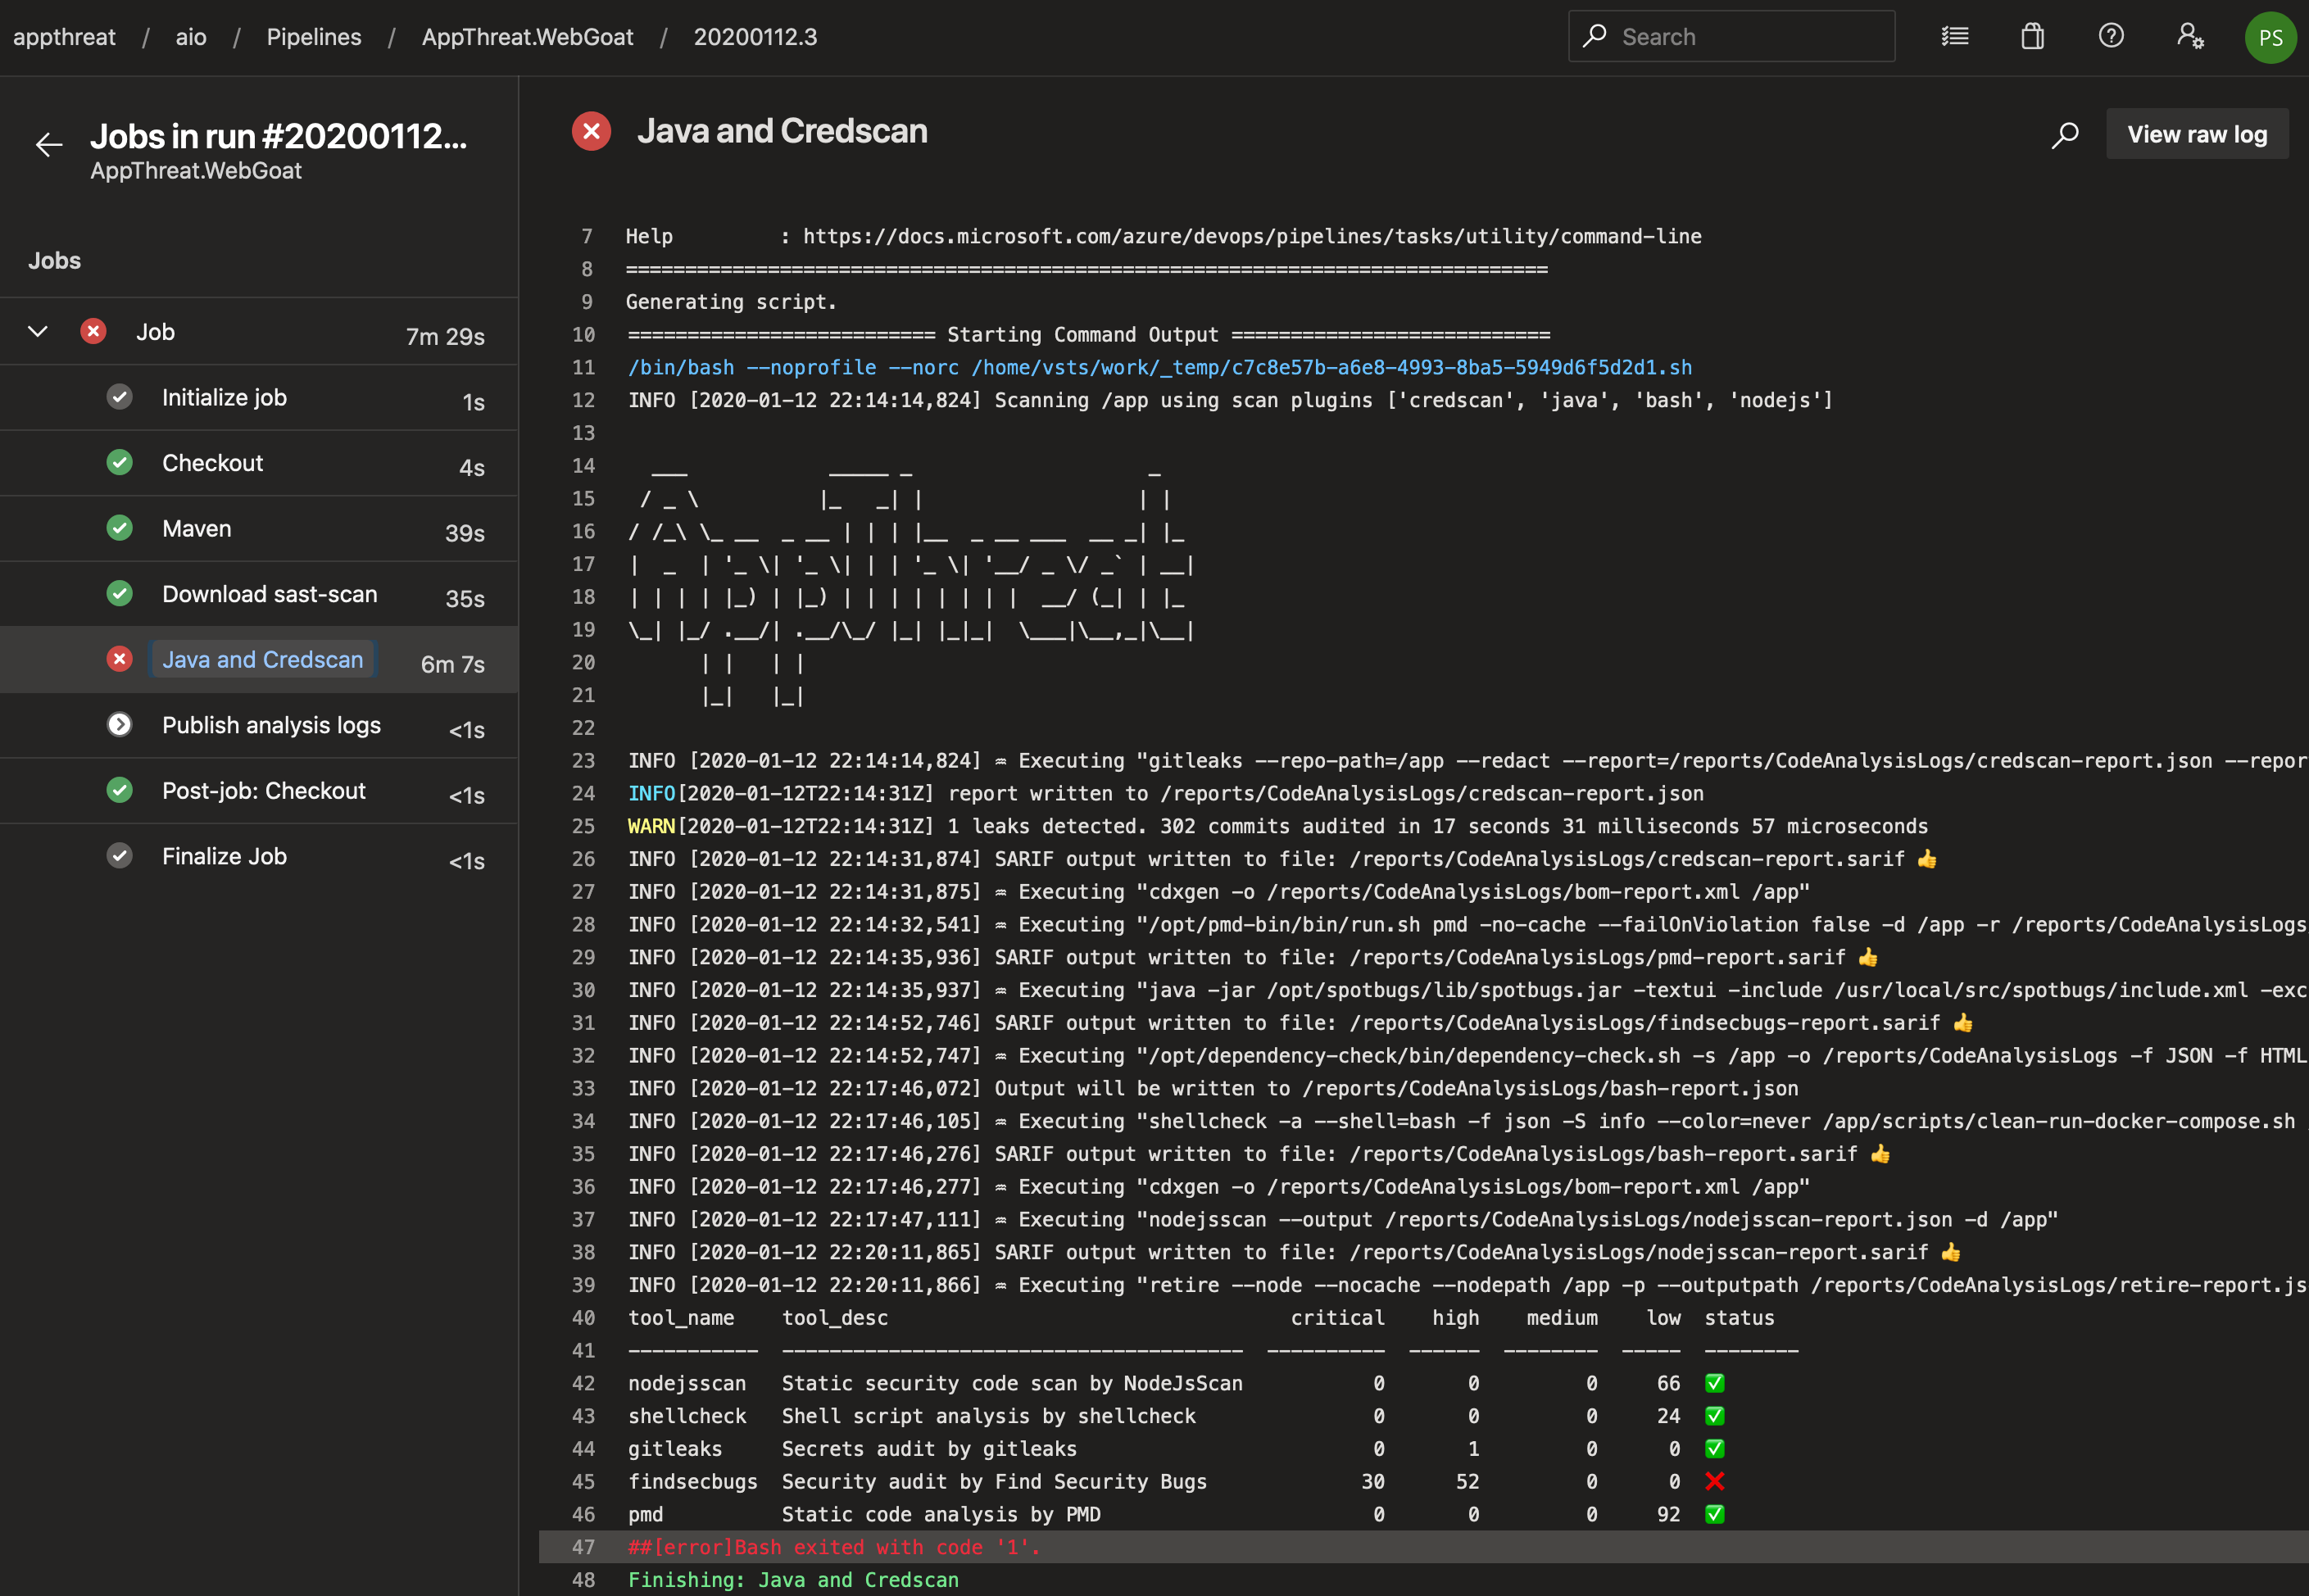
Task: Open the PS profile avatar
Action: (2270, 38)
